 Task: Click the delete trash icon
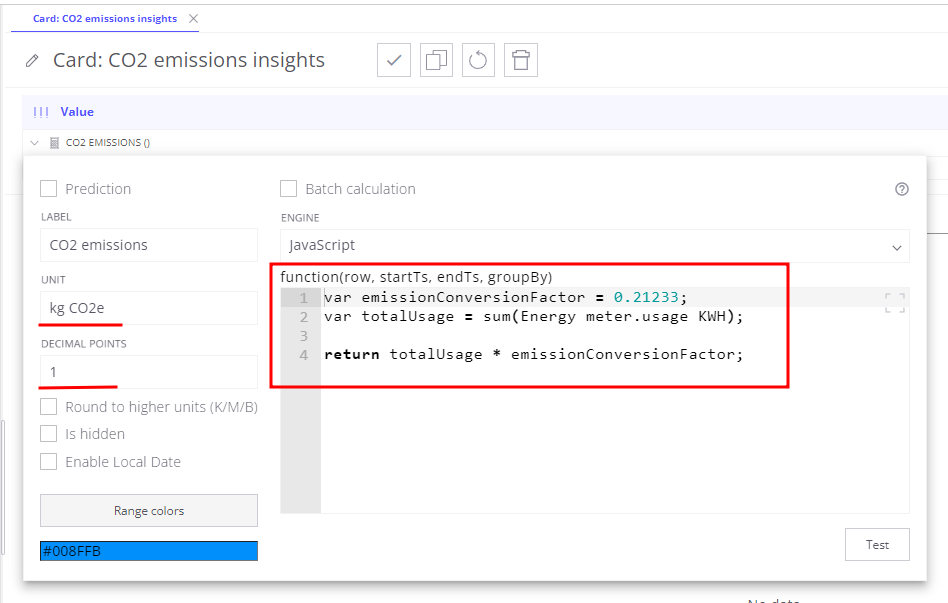click(520, 60)
